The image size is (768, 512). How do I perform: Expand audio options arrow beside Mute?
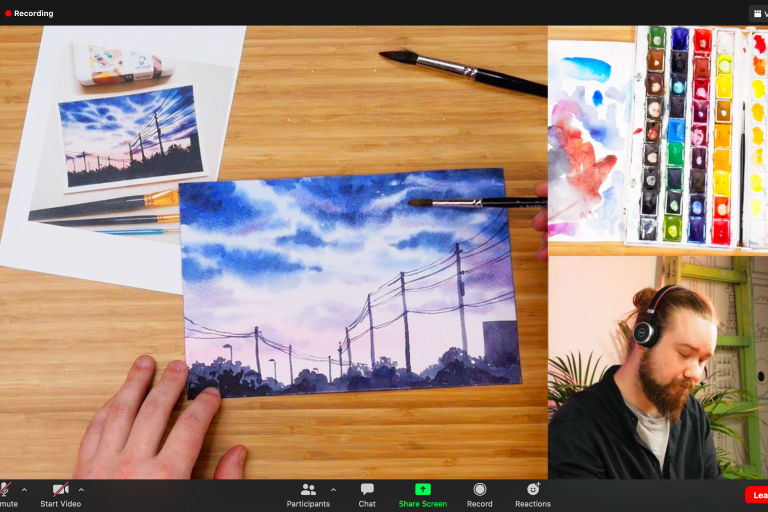pos(24,490)
